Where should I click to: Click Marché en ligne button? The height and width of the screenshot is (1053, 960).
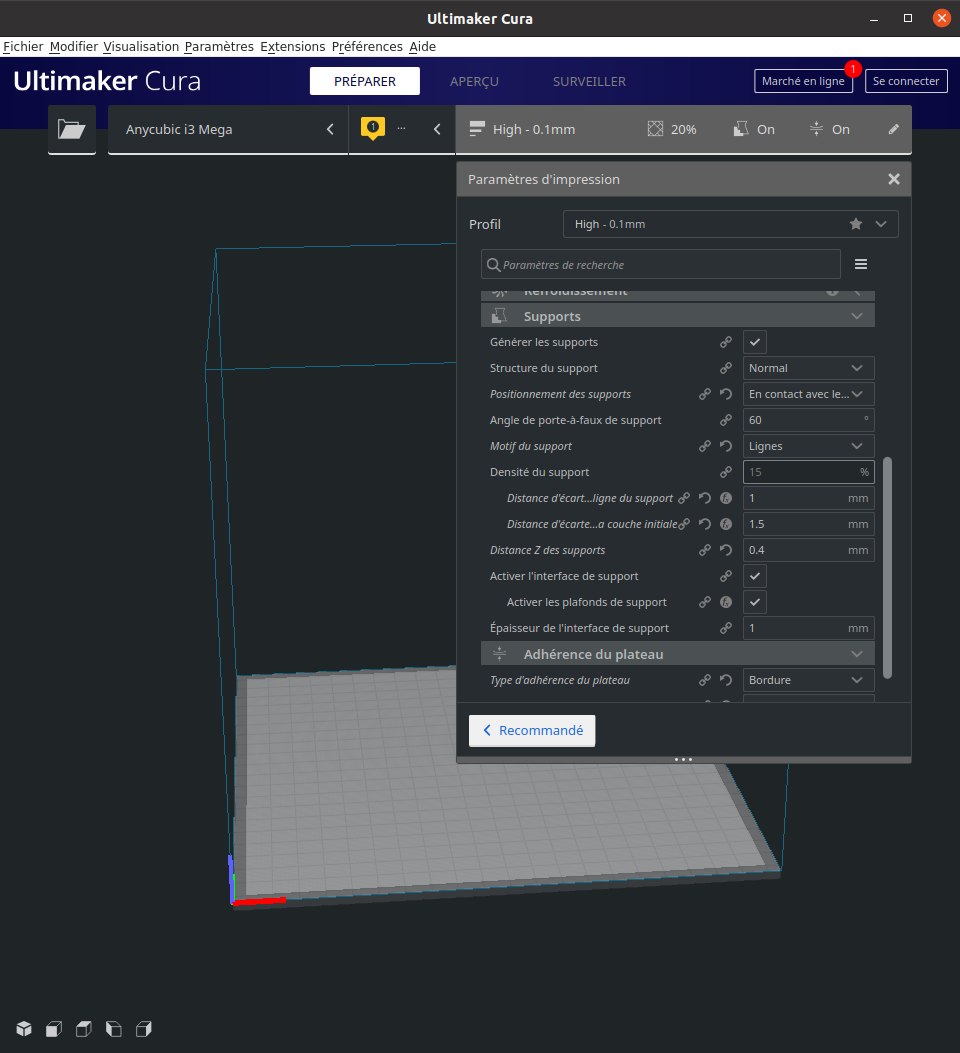[803, 81]
